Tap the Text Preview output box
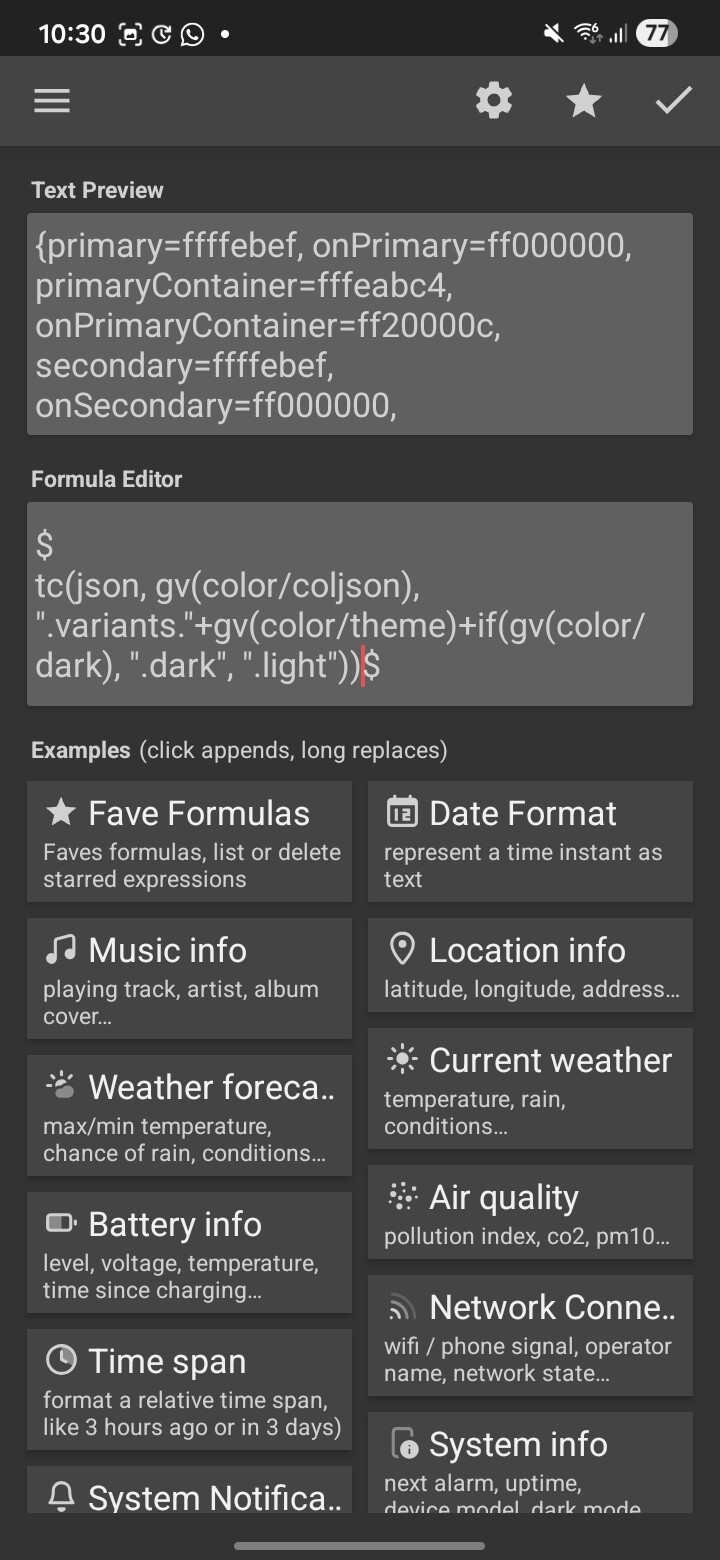Image resolution: width=720 pixels, height=1560 pixels. coord(360,324)
